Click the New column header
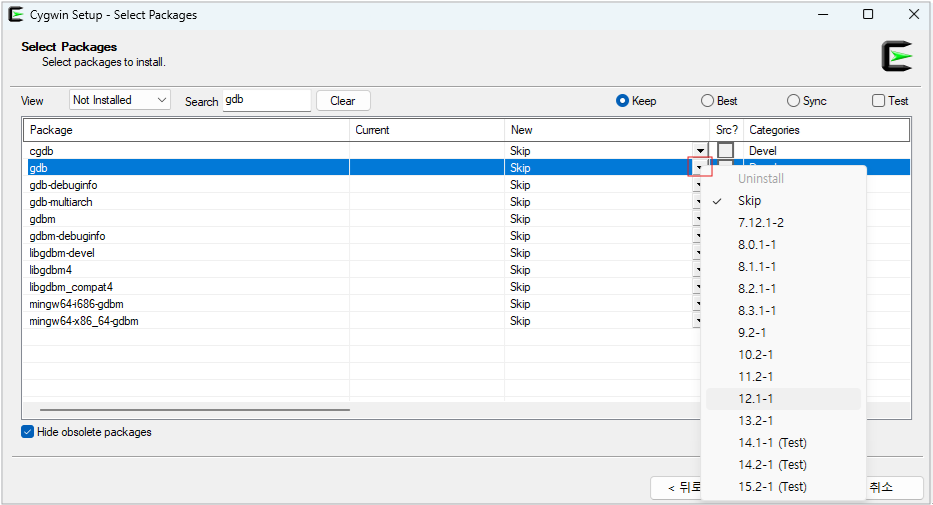The height and width of the screenshot is (505, 933). 607,130
